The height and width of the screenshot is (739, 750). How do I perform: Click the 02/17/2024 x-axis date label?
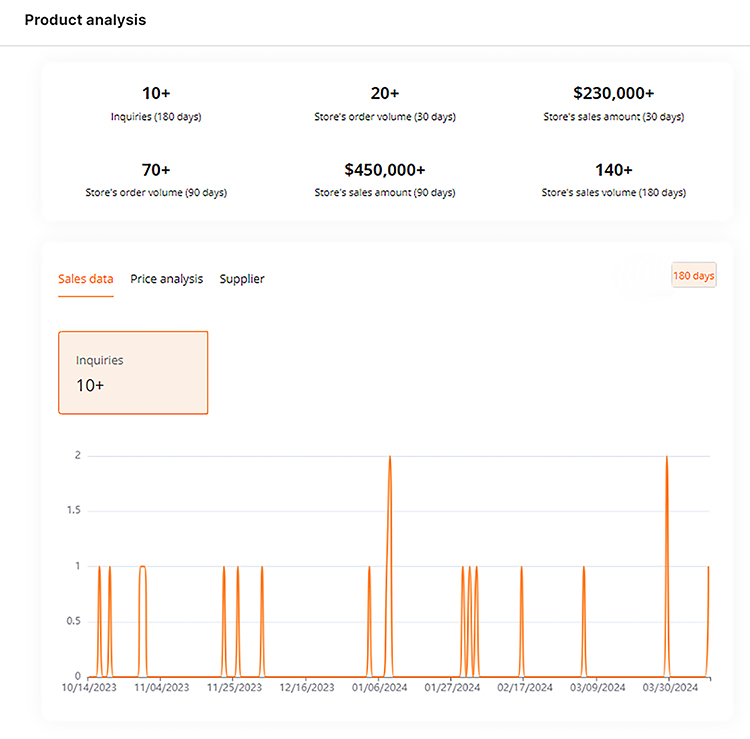click(525, 688)
